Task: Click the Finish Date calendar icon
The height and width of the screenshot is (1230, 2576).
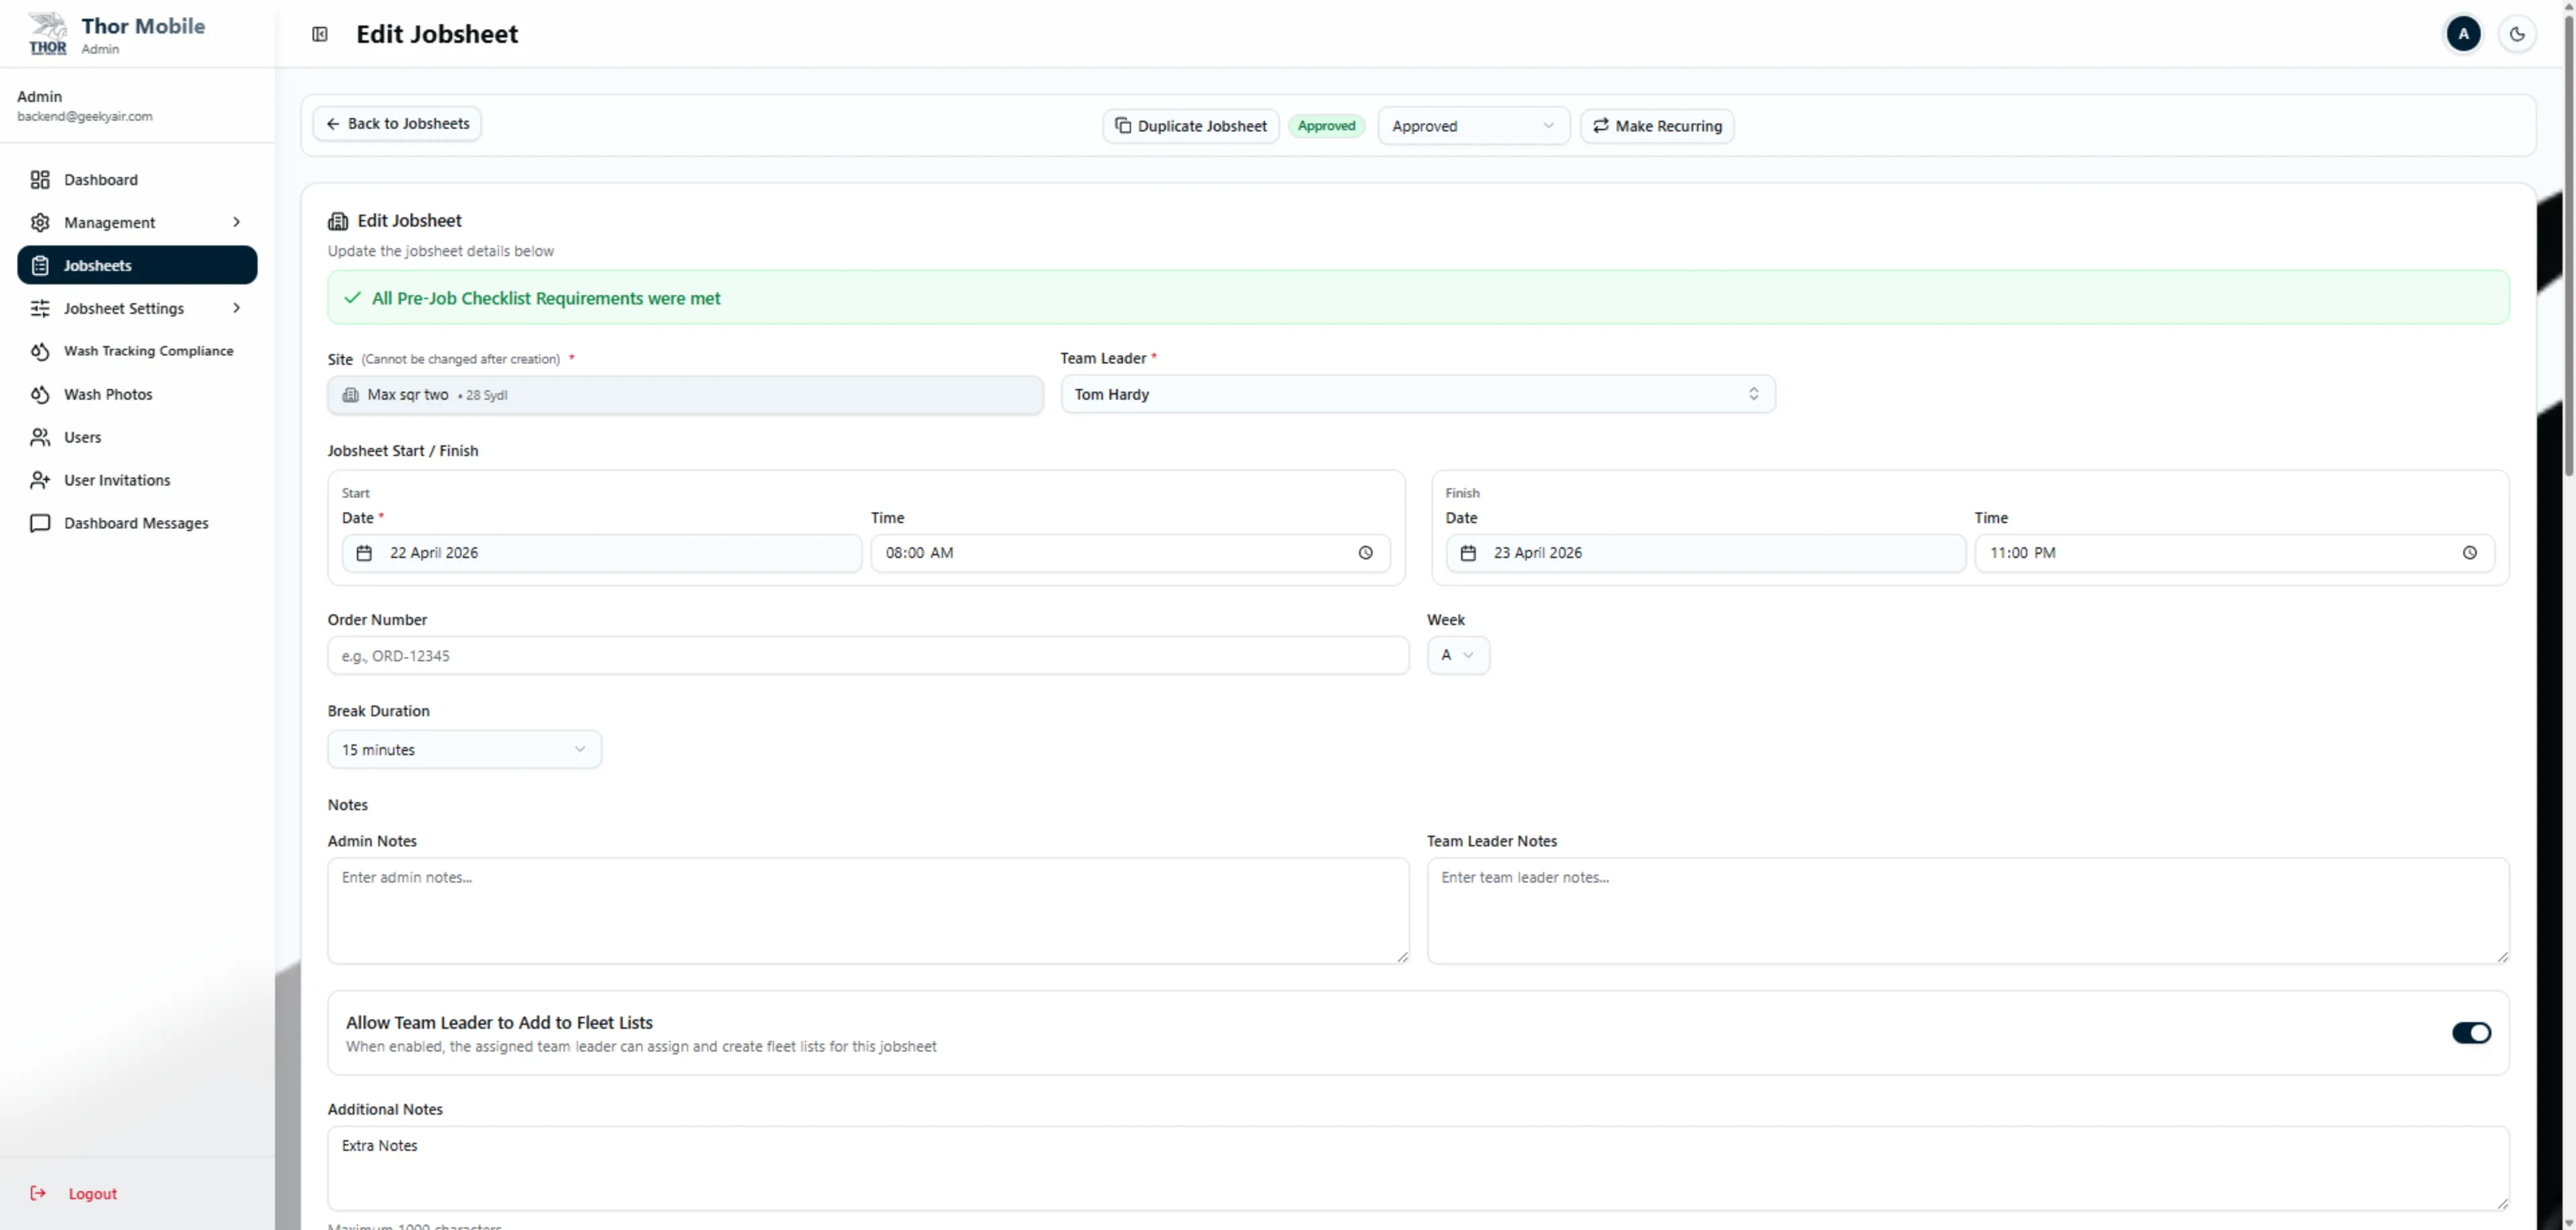Action: click(1468, 553)
